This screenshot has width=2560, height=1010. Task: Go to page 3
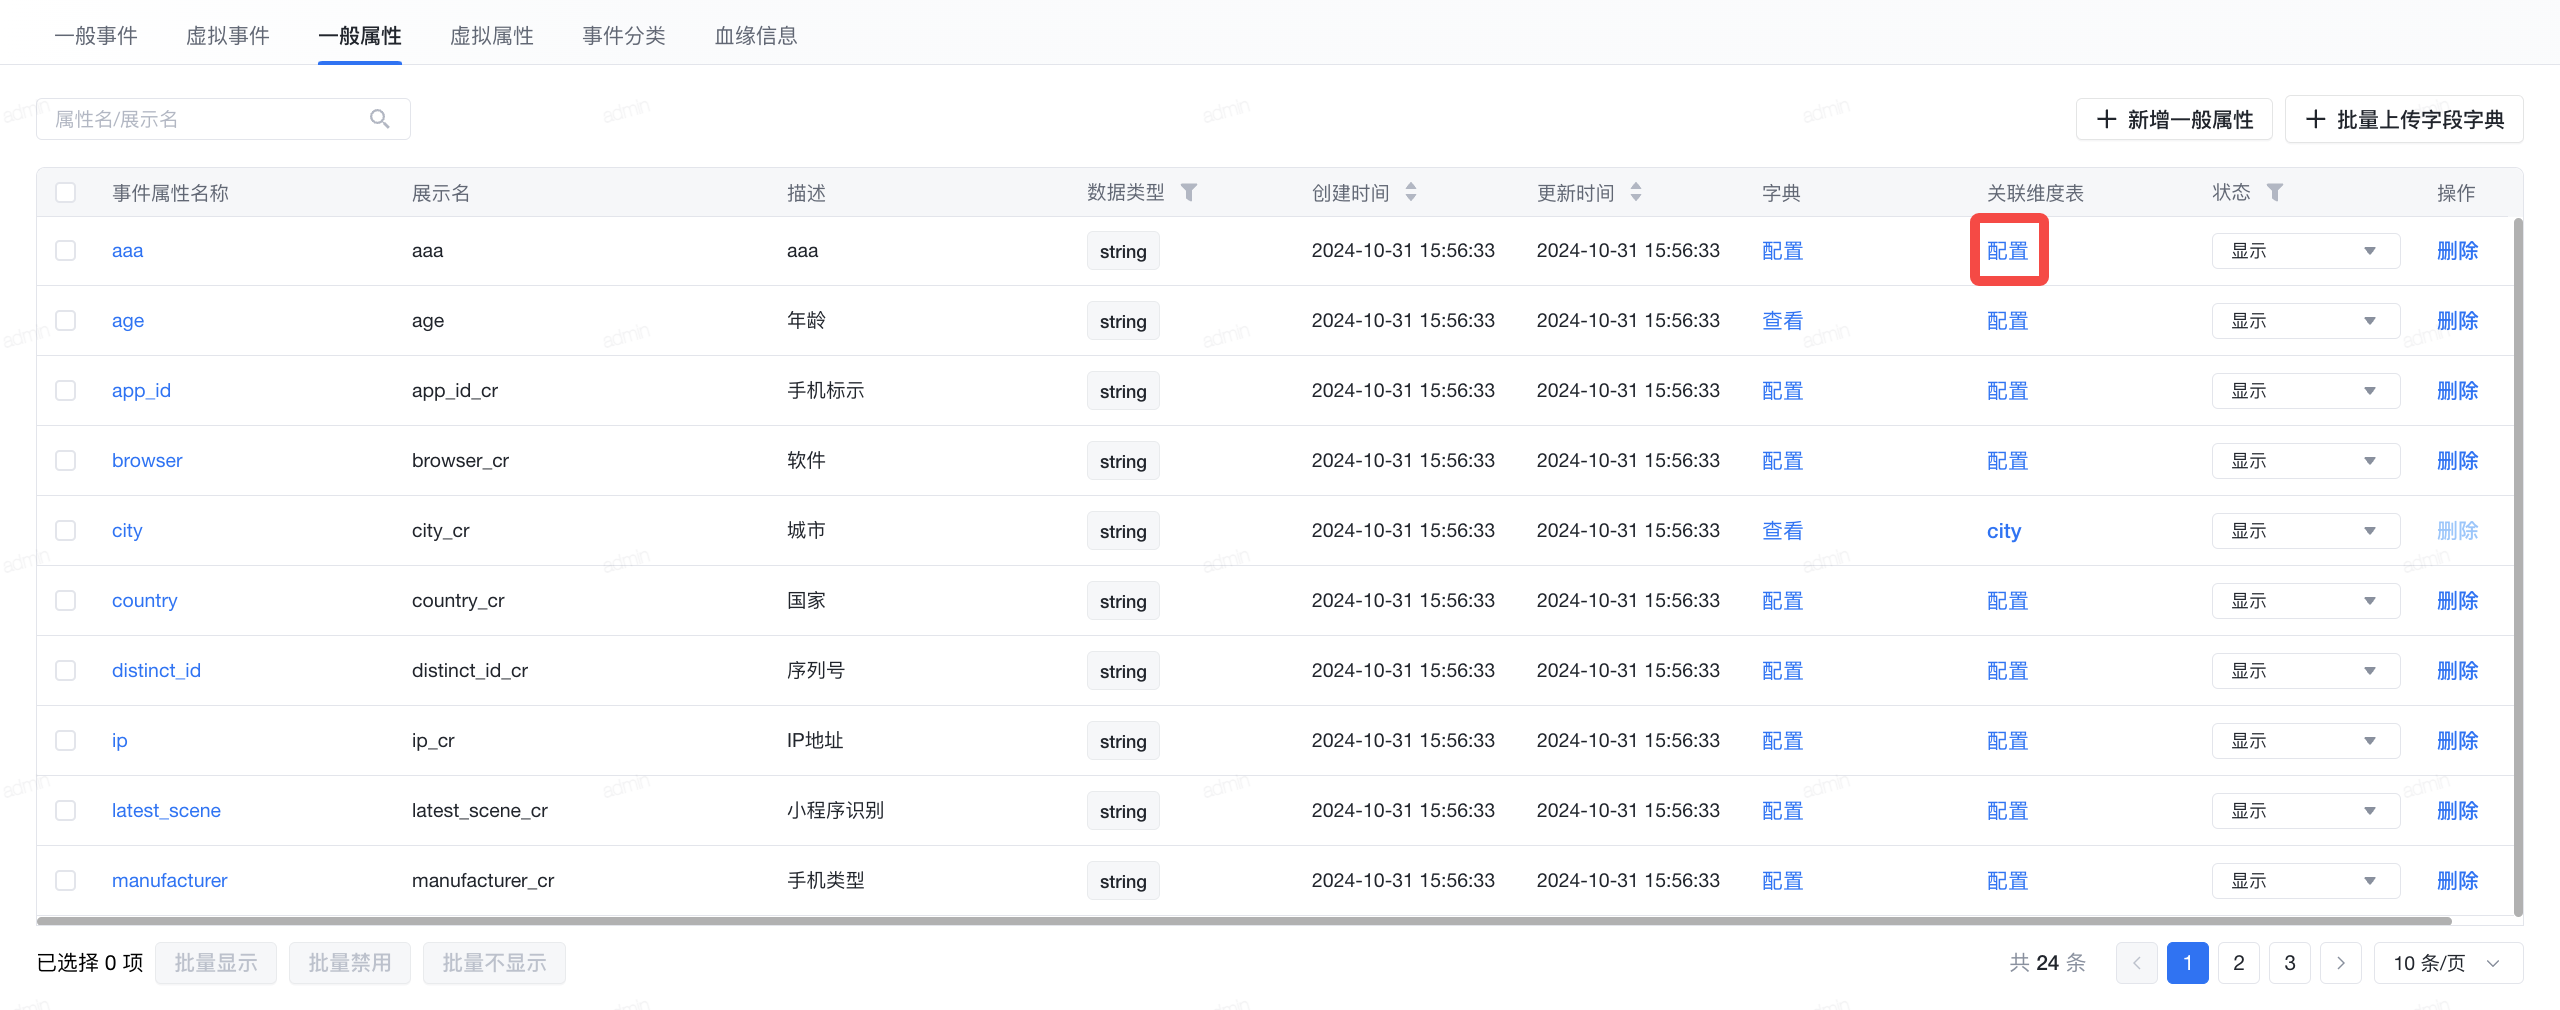pos(2290,963)
